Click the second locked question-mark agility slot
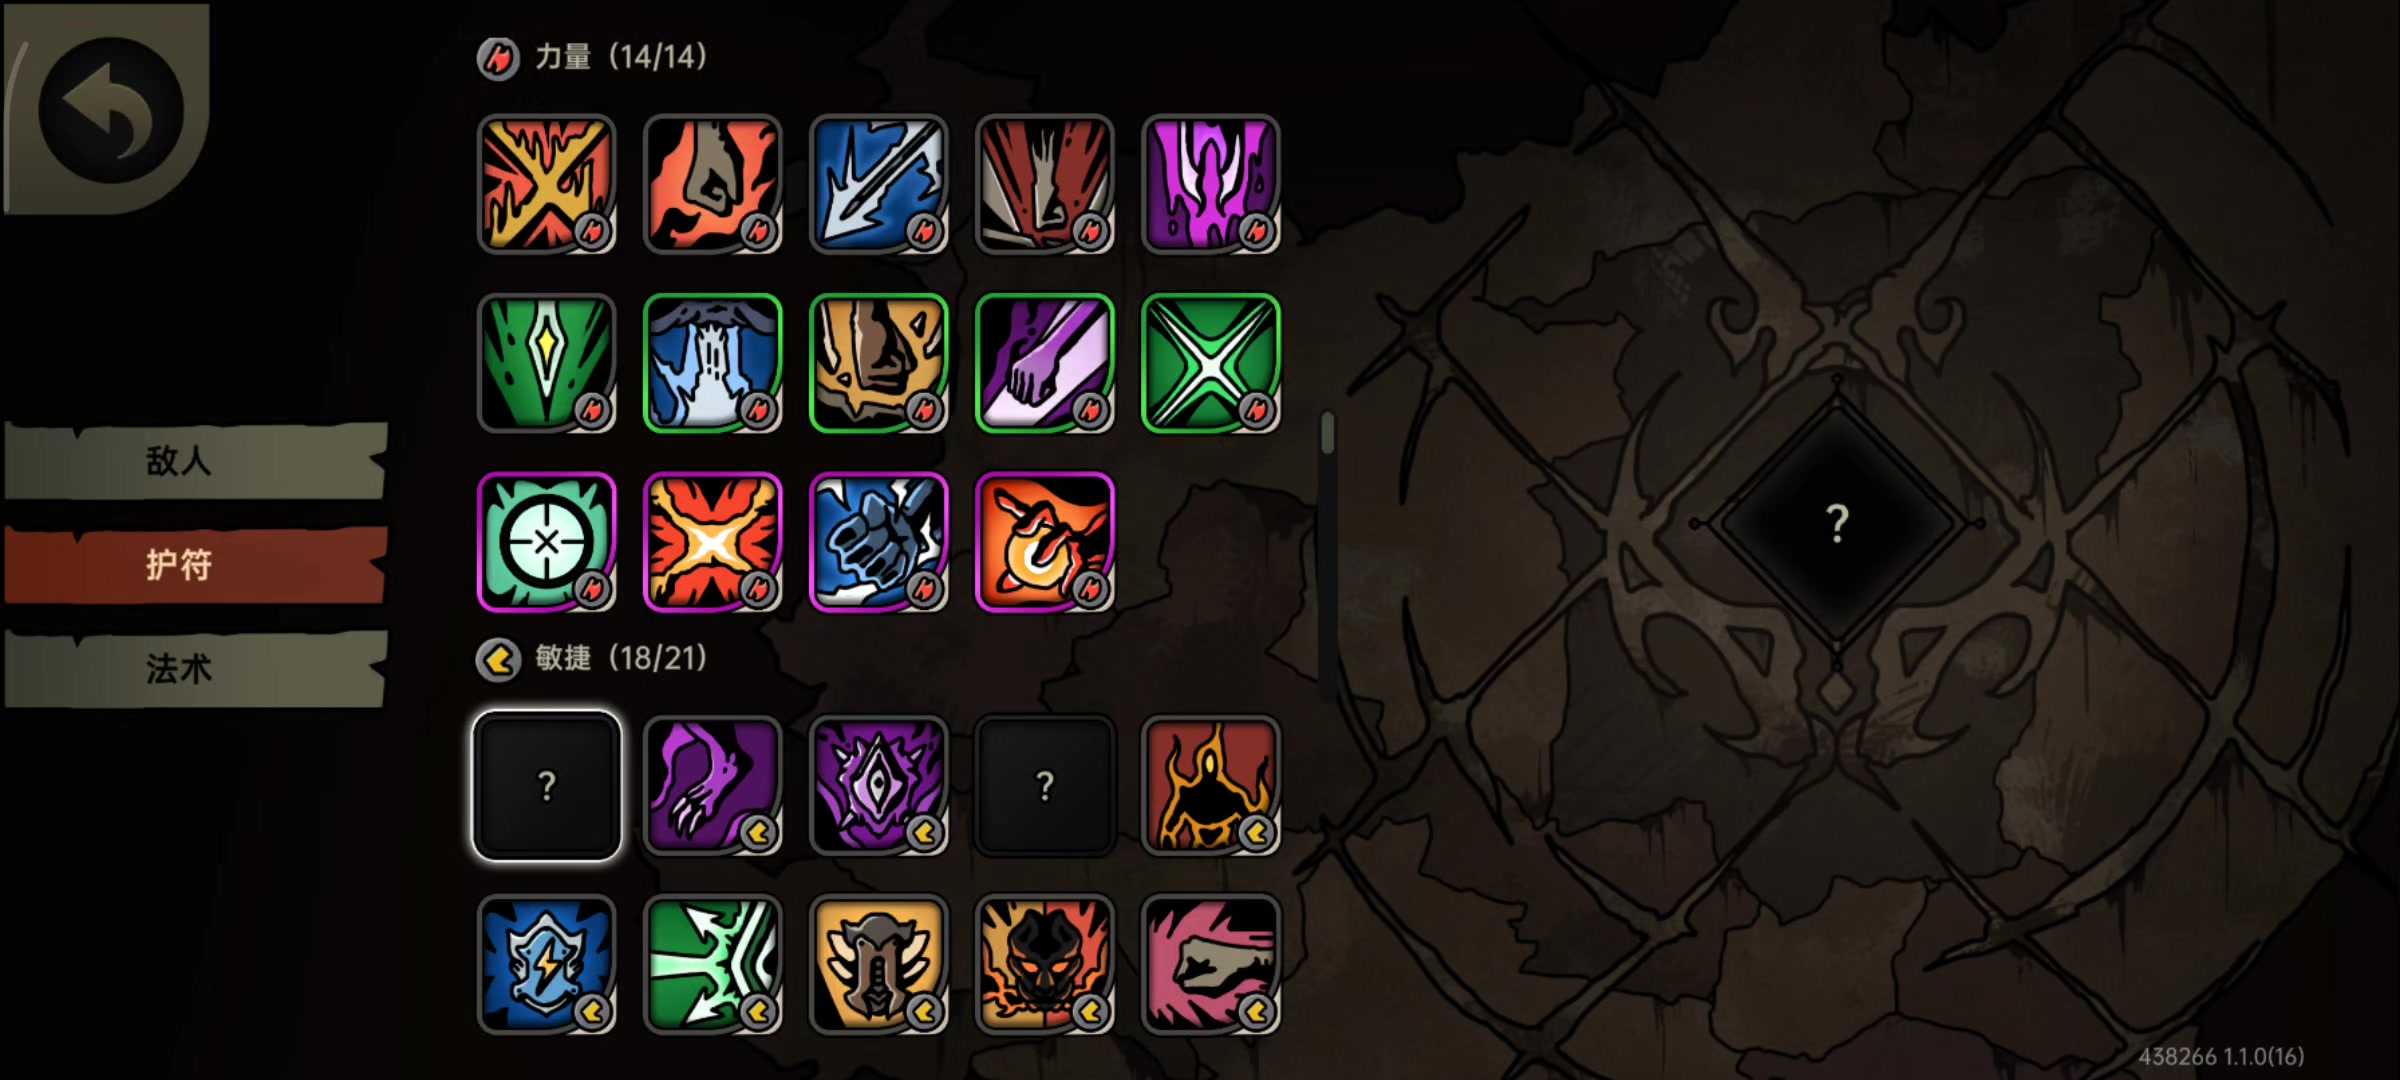The image size is (2400, 1080). [x=1044, y=786]
